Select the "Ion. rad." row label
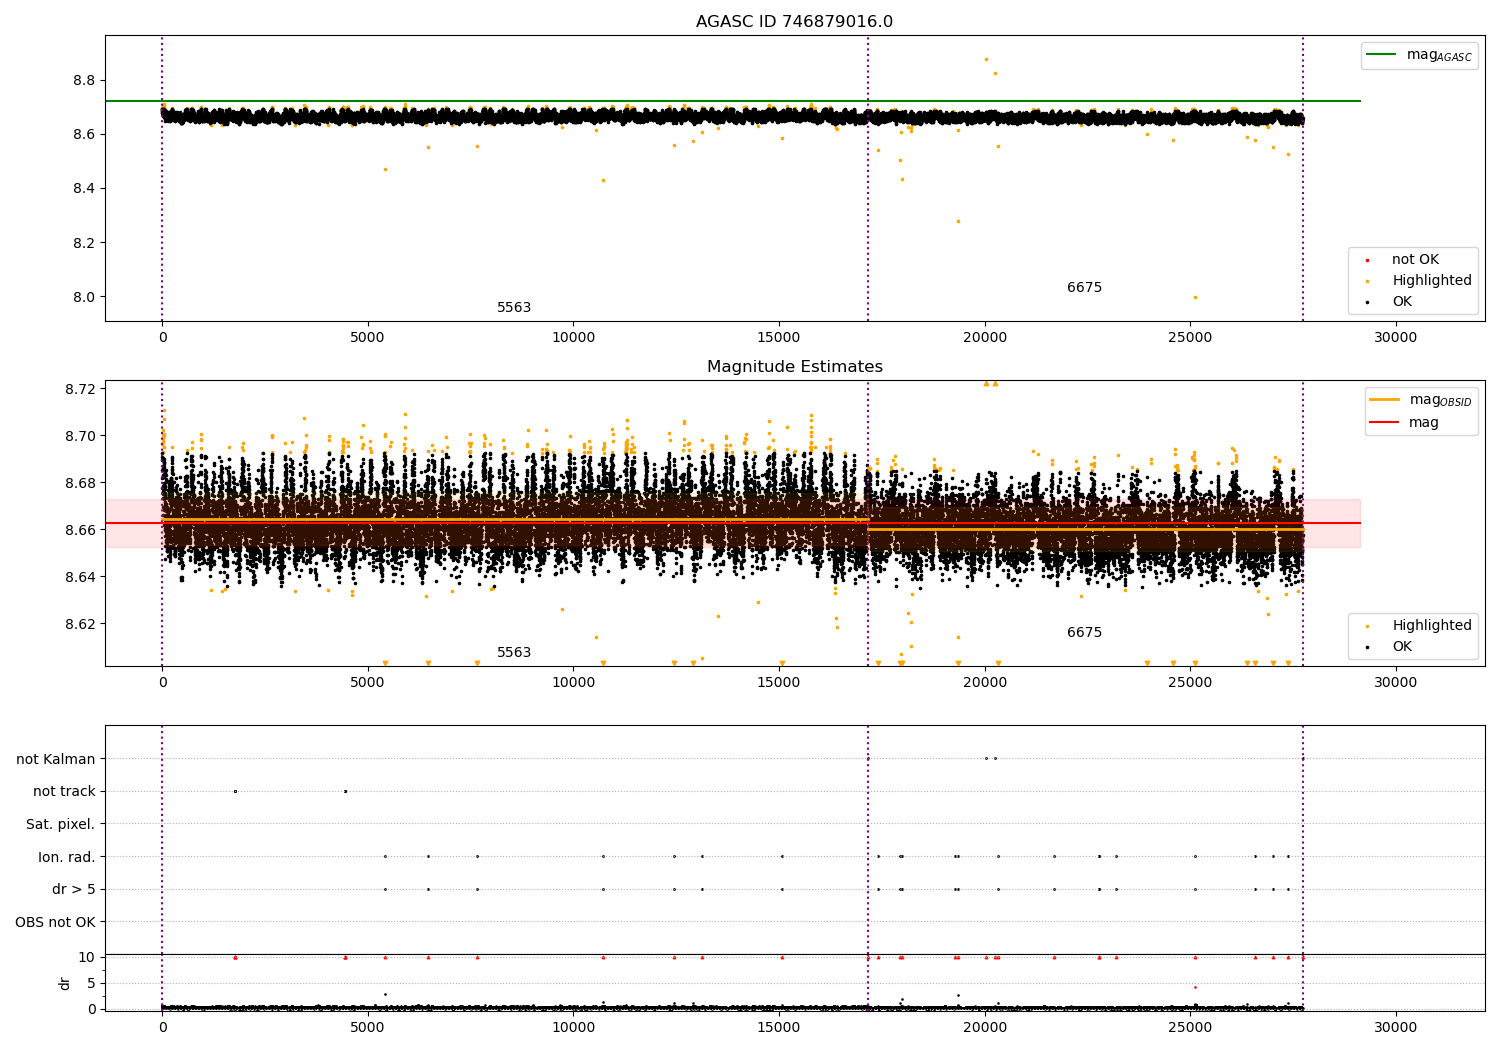The height and width of the screenshot is (1050, 1500). [x=67, y=857]
